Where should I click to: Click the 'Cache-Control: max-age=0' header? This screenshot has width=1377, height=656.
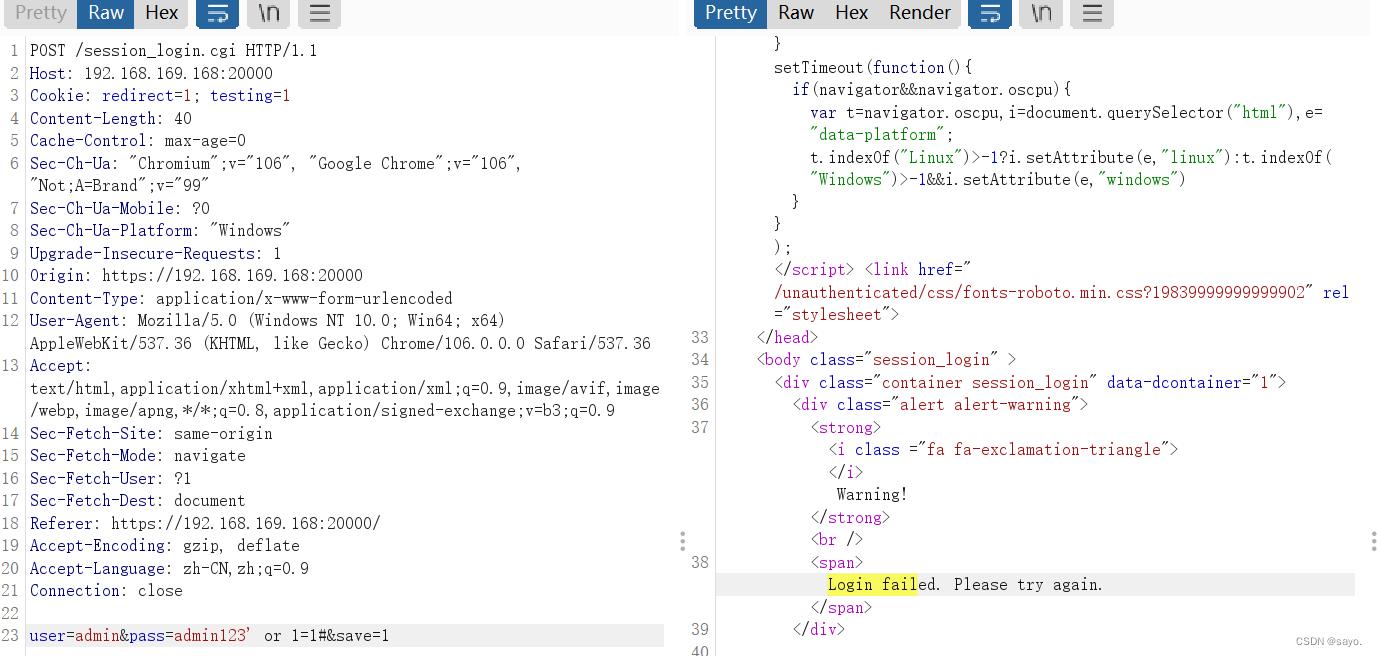(138, 141)
